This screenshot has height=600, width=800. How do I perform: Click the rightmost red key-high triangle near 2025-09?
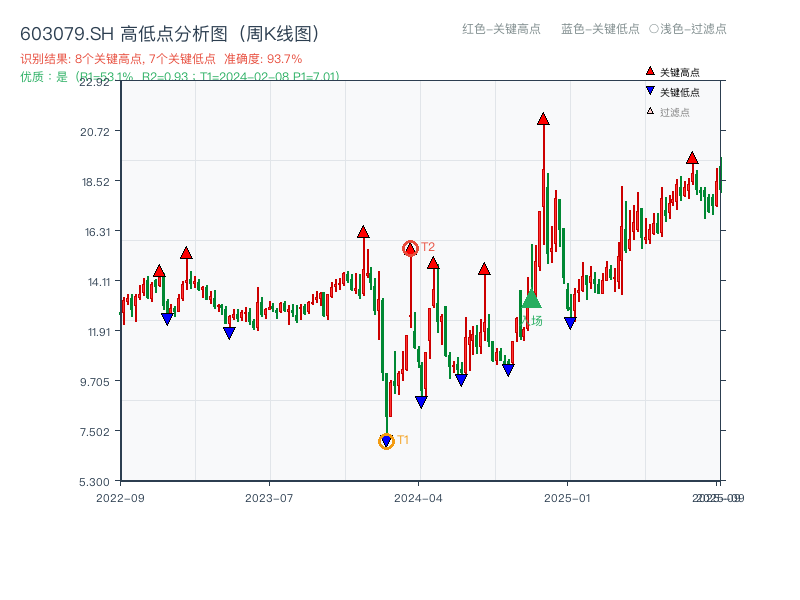(x=691, y=157)
